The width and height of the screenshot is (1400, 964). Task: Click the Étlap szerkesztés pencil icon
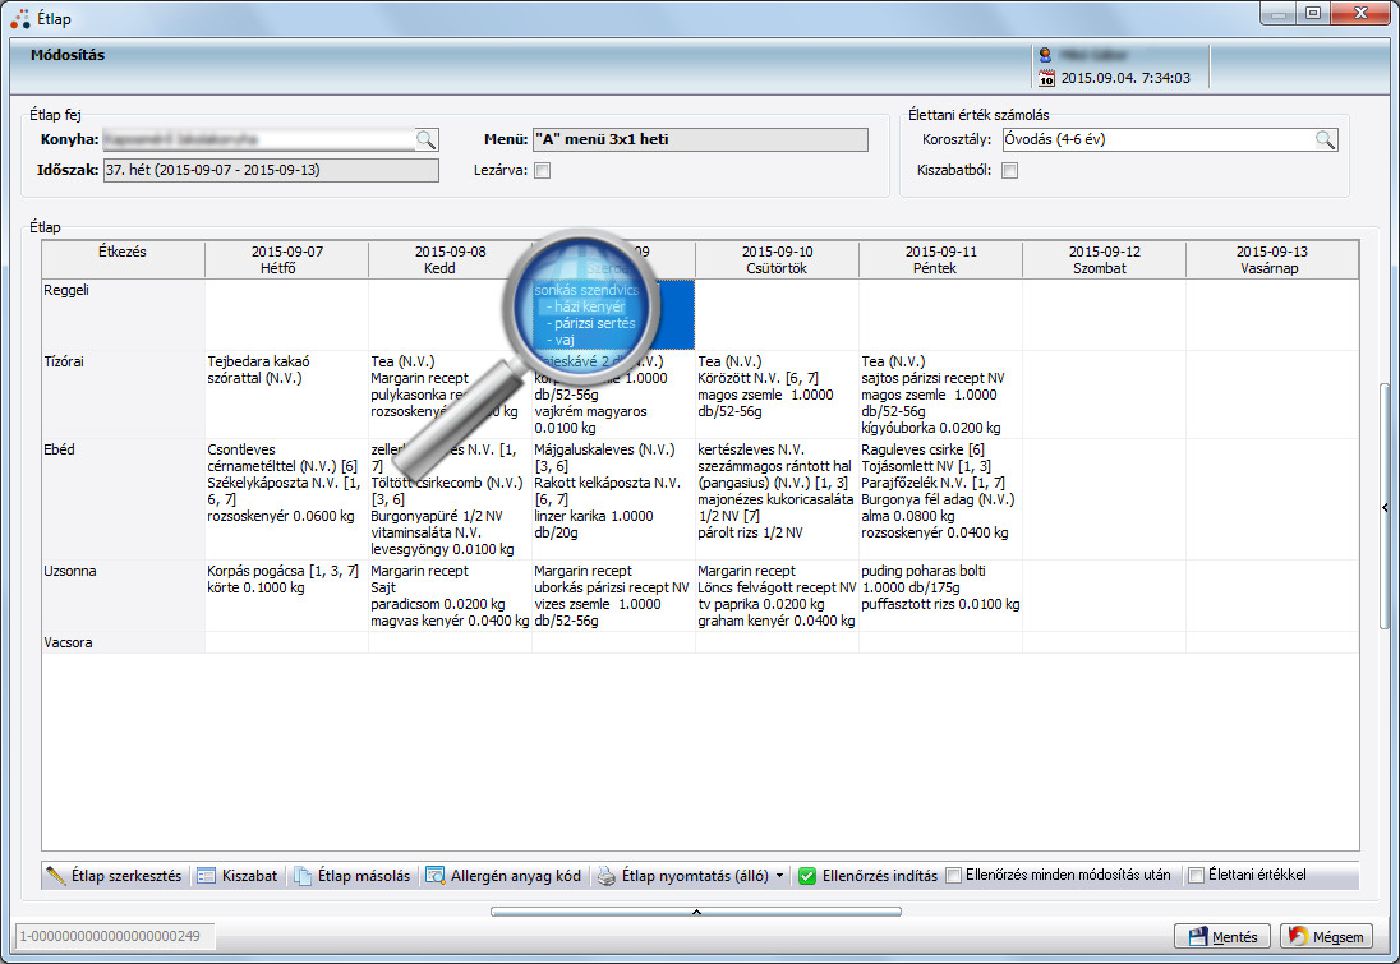[56, 876]
